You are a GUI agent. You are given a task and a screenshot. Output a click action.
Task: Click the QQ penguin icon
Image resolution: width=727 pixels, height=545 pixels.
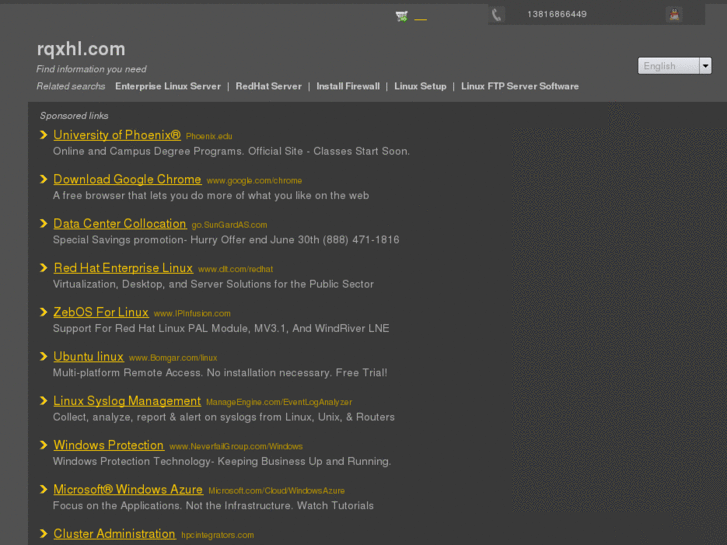click(675, 15)
